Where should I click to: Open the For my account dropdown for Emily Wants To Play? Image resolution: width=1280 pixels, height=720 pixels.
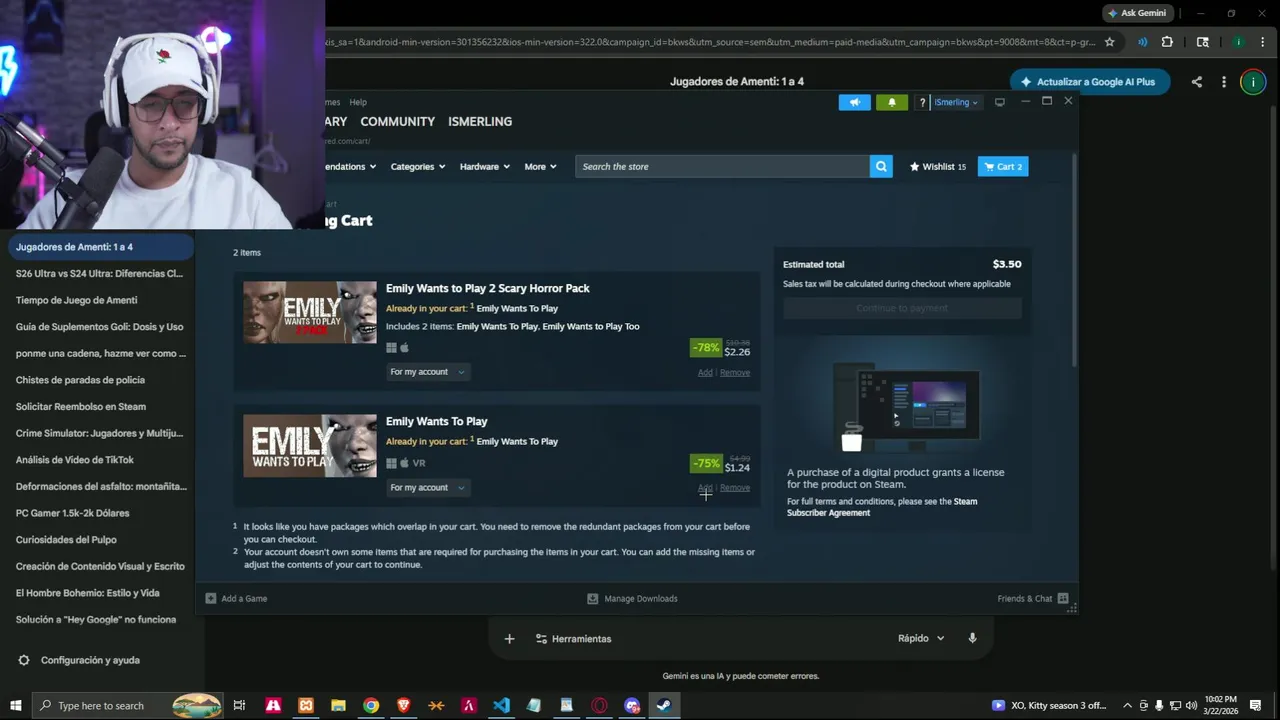click(x=428, y=488)
